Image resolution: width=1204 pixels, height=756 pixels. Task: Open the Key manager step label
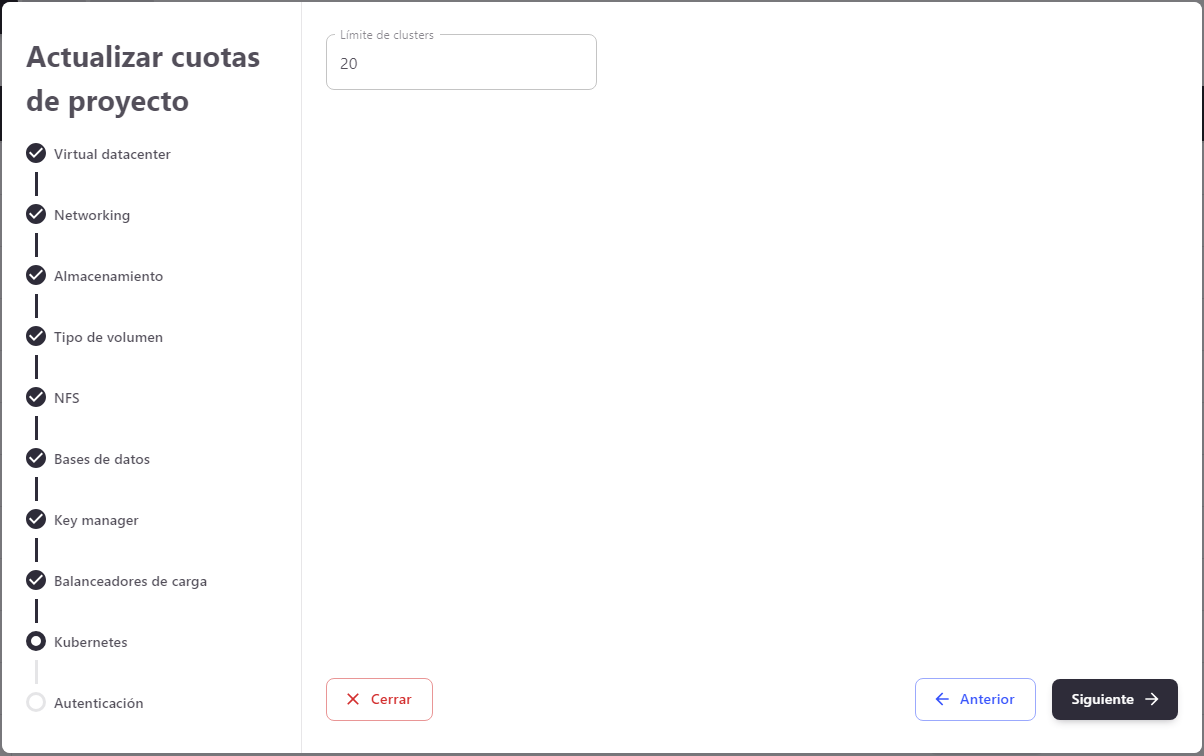tap(96, 520)
